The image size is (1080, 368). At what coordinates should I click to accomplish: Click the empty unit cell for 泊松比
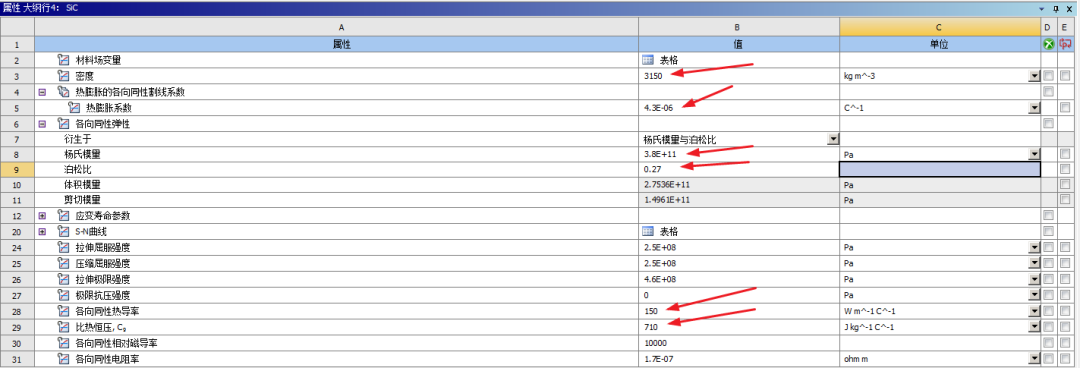click(x=939, y=169)
